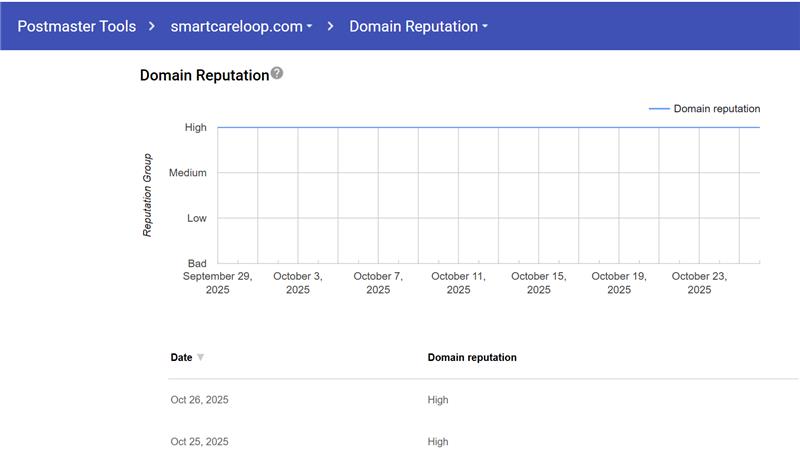Click the first breadcrumb chevron after Postmaster Tools
Screen dimensions: 800x449
[x=150, y=26]
